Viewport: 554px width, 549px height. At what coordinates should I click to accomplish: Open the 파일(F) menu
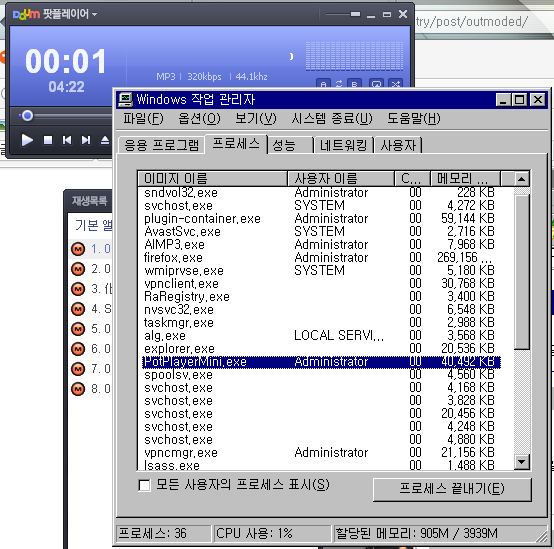(143, 118)
